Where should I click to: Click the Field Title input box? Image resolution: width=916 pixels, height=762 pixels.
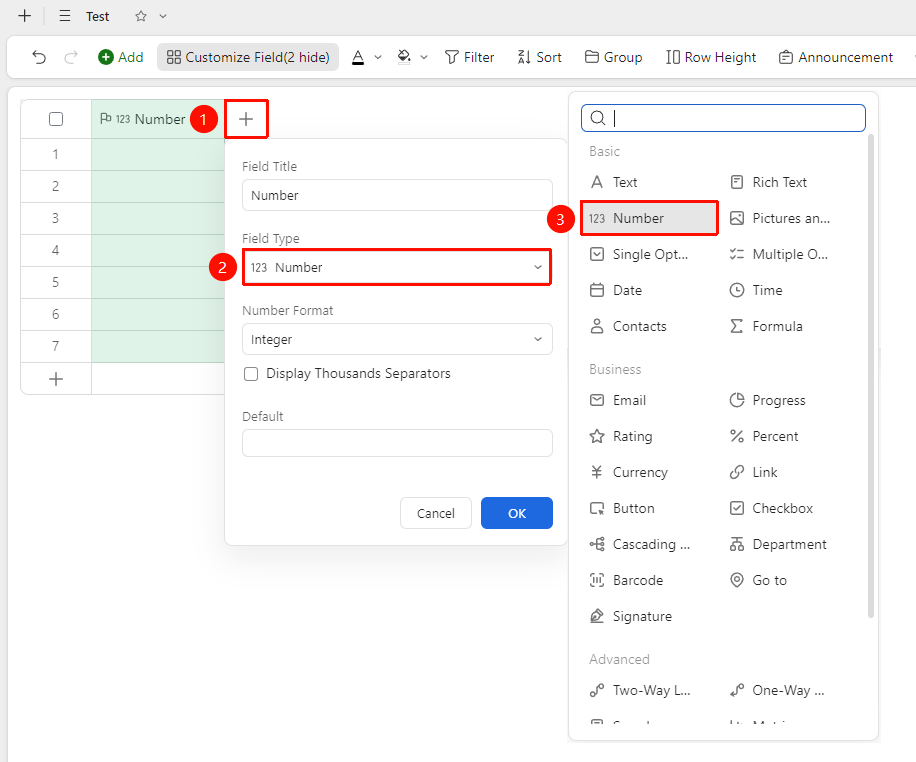[397, 195]
